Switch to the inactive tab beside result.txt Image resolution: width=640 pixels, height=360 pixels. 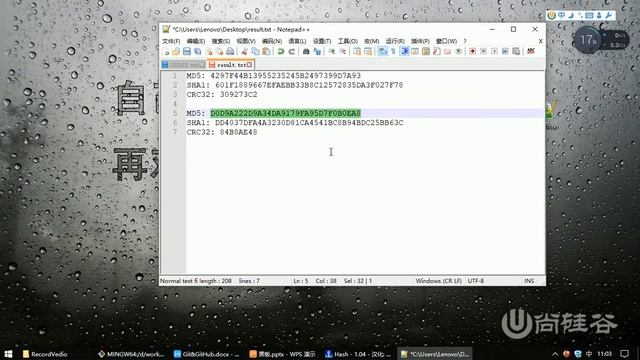click(184, 64)
